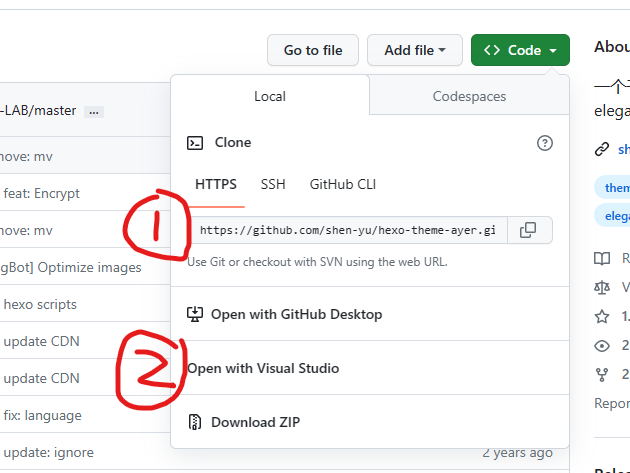The width and height of the screenshot is (630, 473).
Task: Copy the clone URL to clipboard
Action: point(528,230)
